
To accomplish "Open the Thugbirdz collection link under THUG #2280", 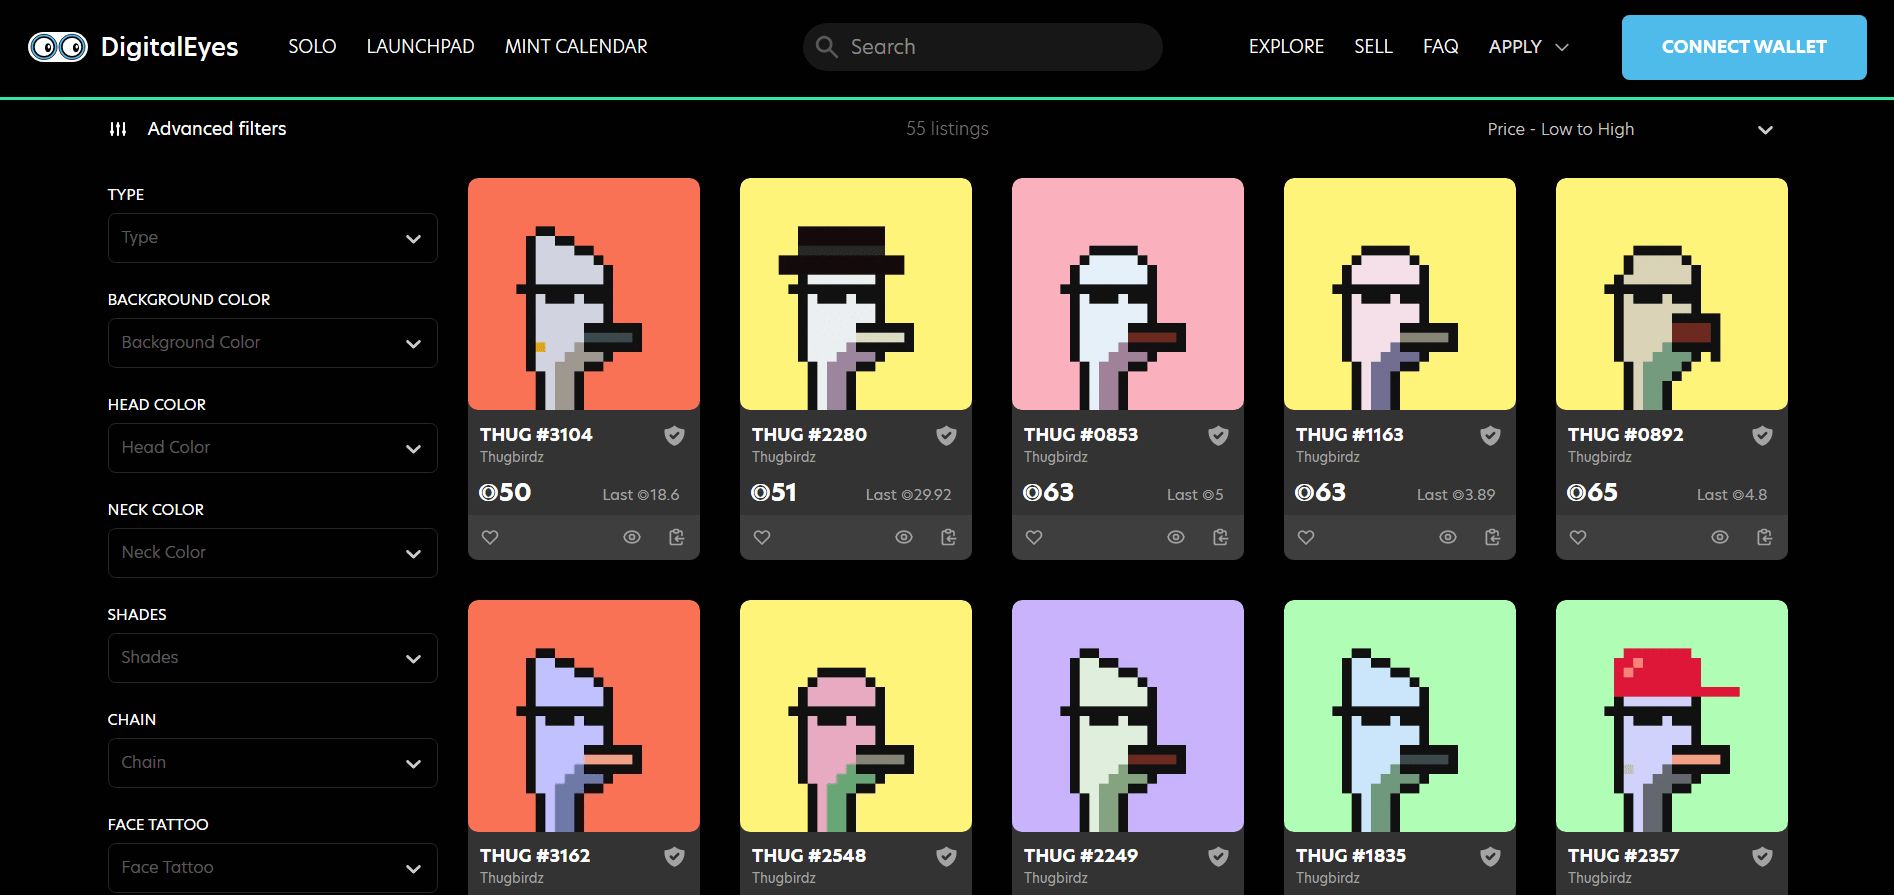I will [783, 457].
